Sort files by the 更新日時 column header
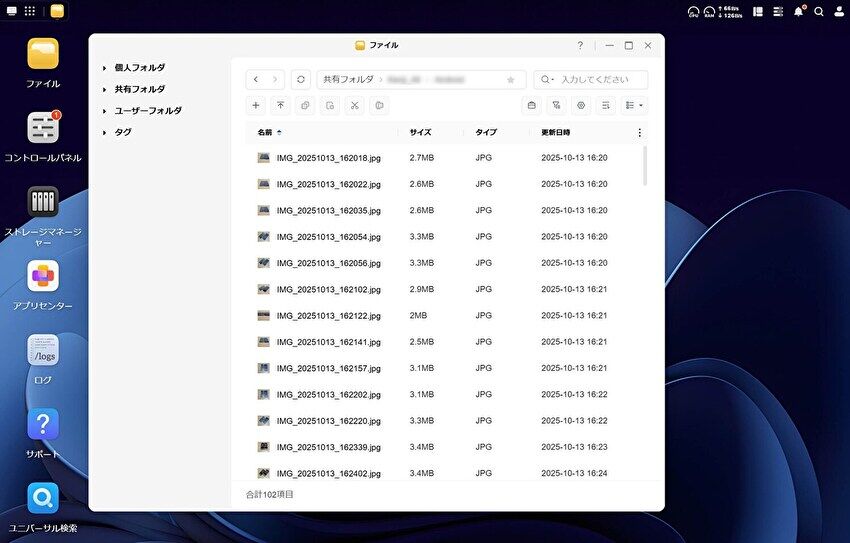 (556, 132)
